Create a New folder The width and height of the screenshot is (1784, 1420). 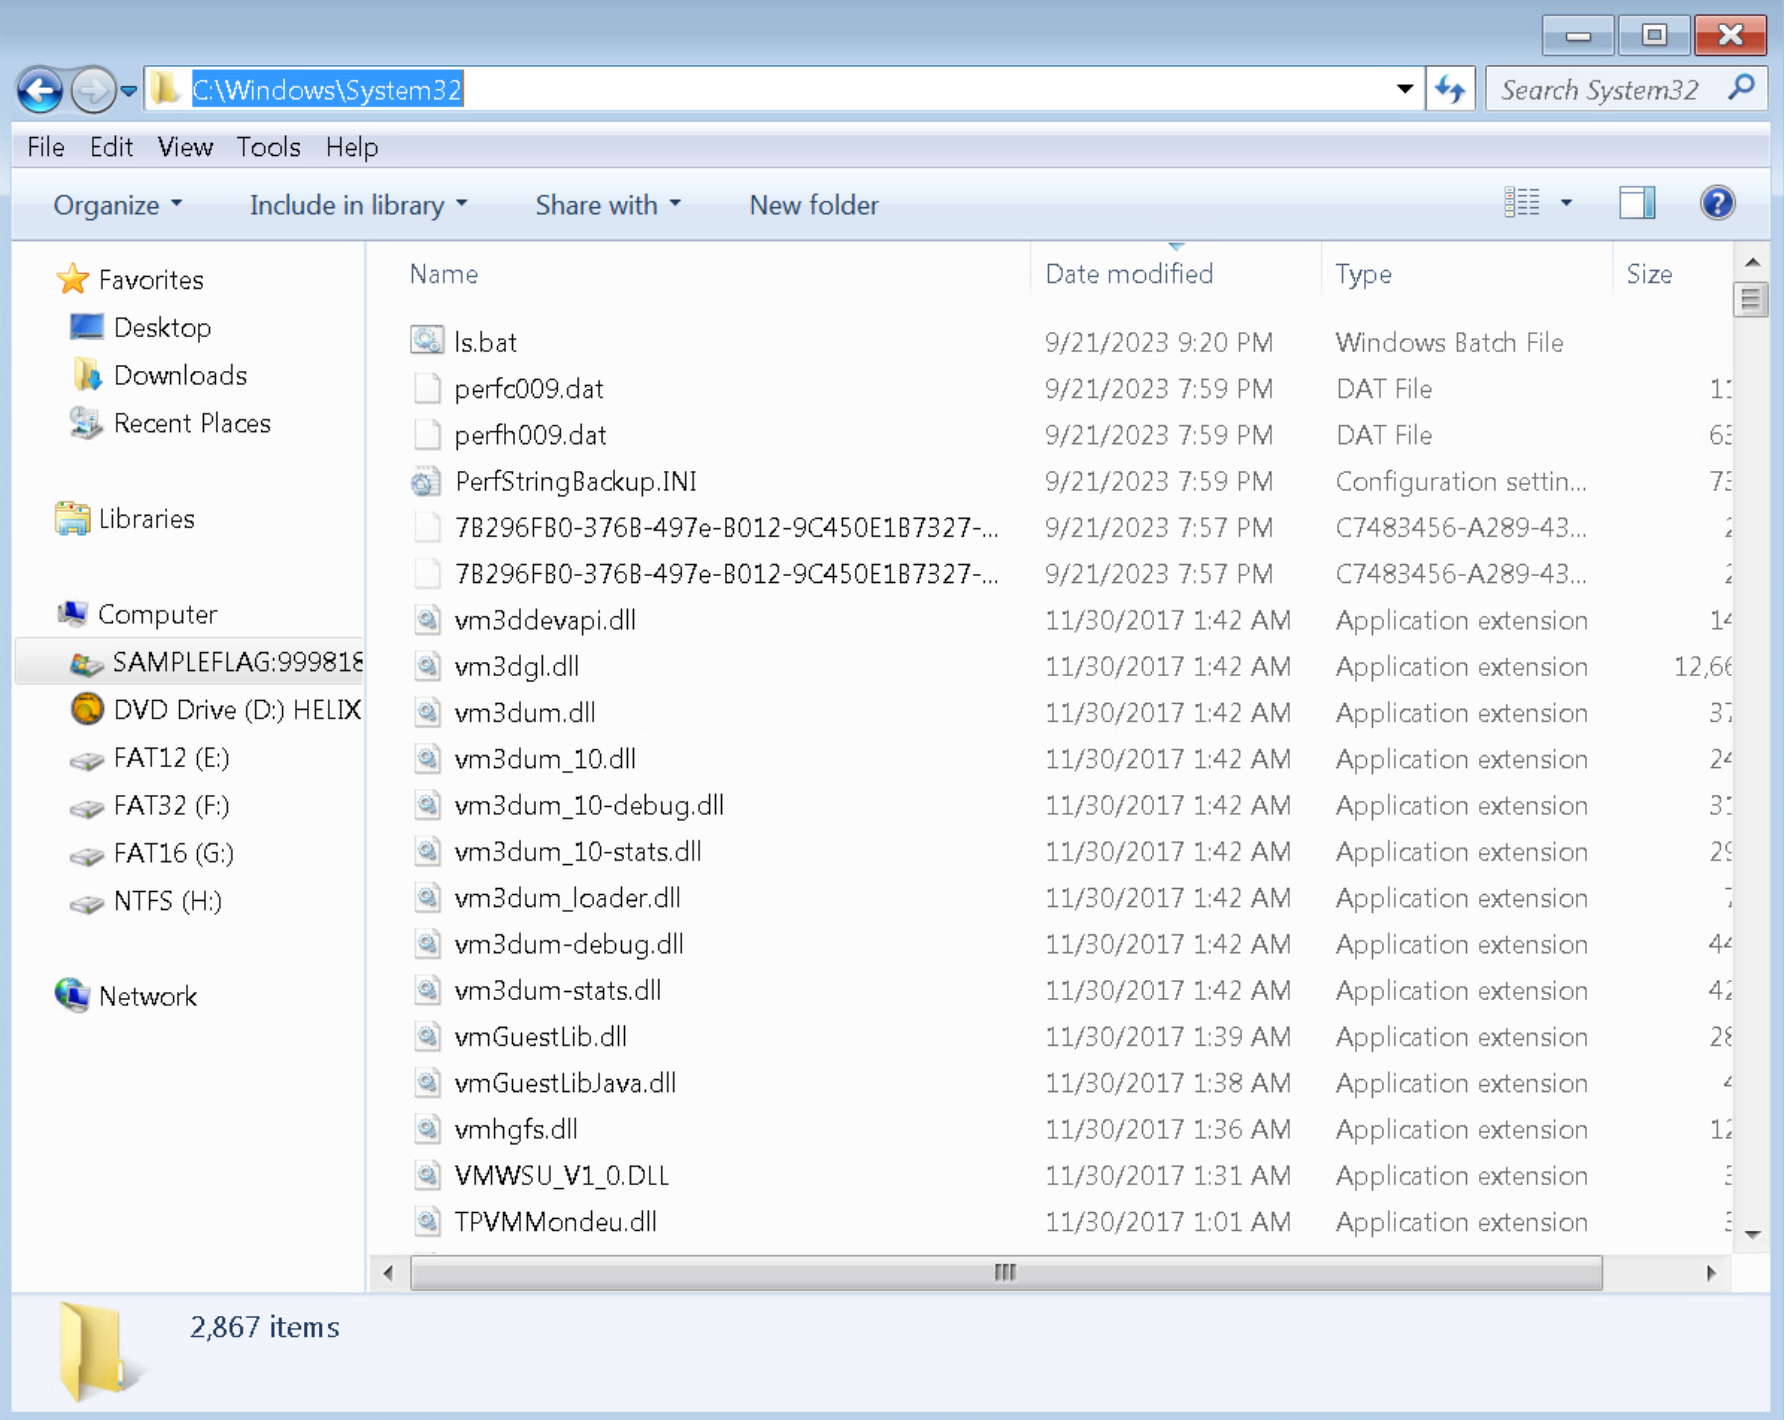(813, 205)
